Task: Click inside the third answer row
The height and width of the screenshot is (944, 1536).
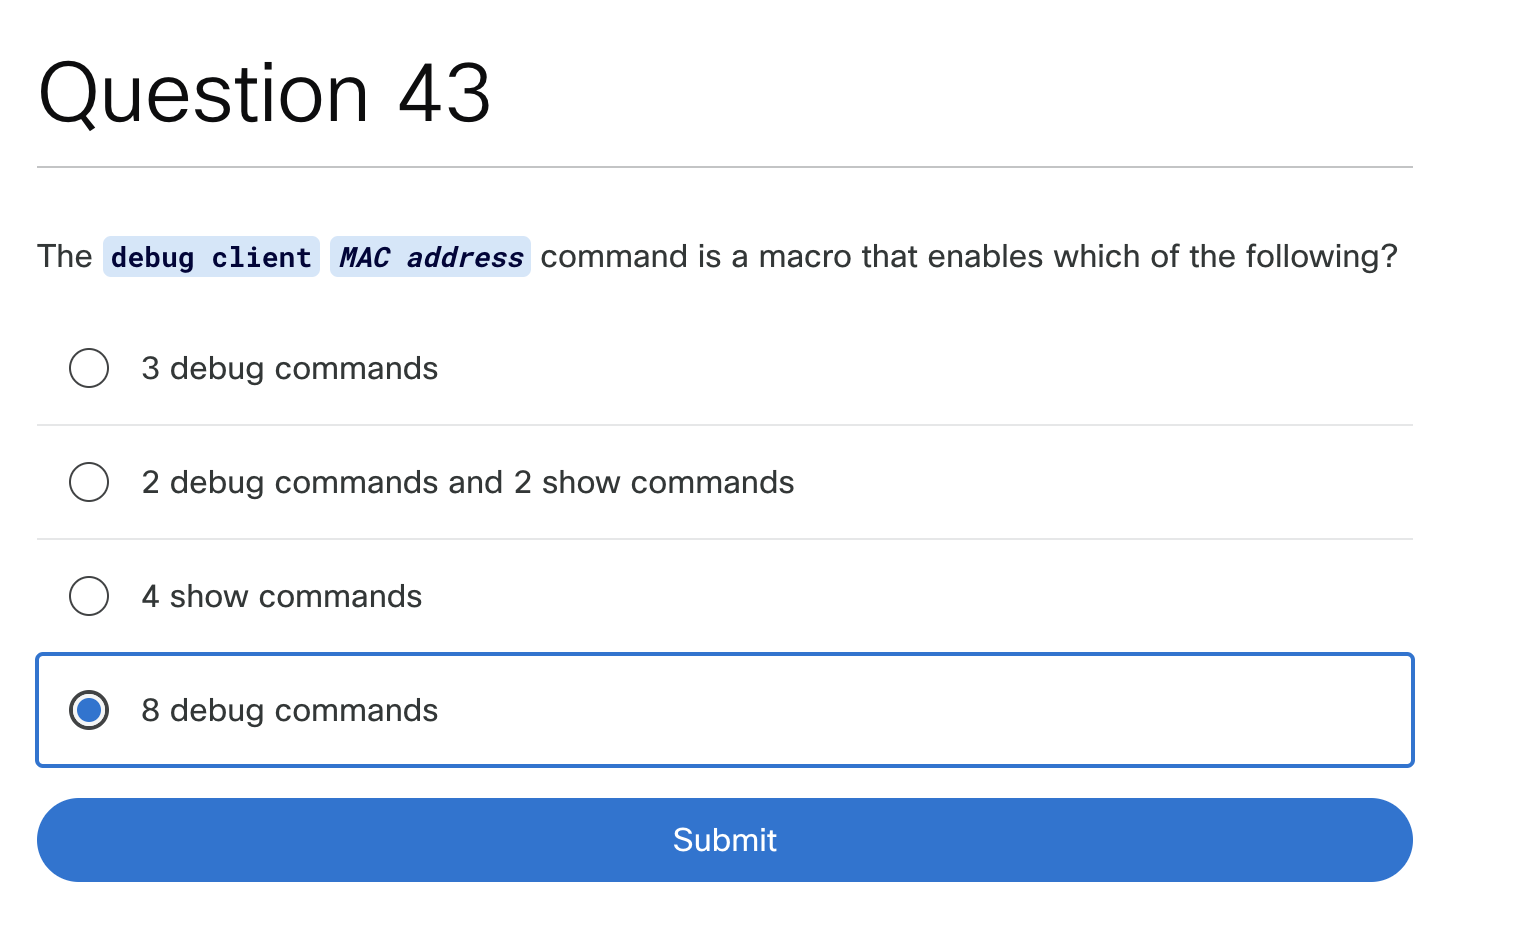Action: pyautogui.click(x=700, y=596)
